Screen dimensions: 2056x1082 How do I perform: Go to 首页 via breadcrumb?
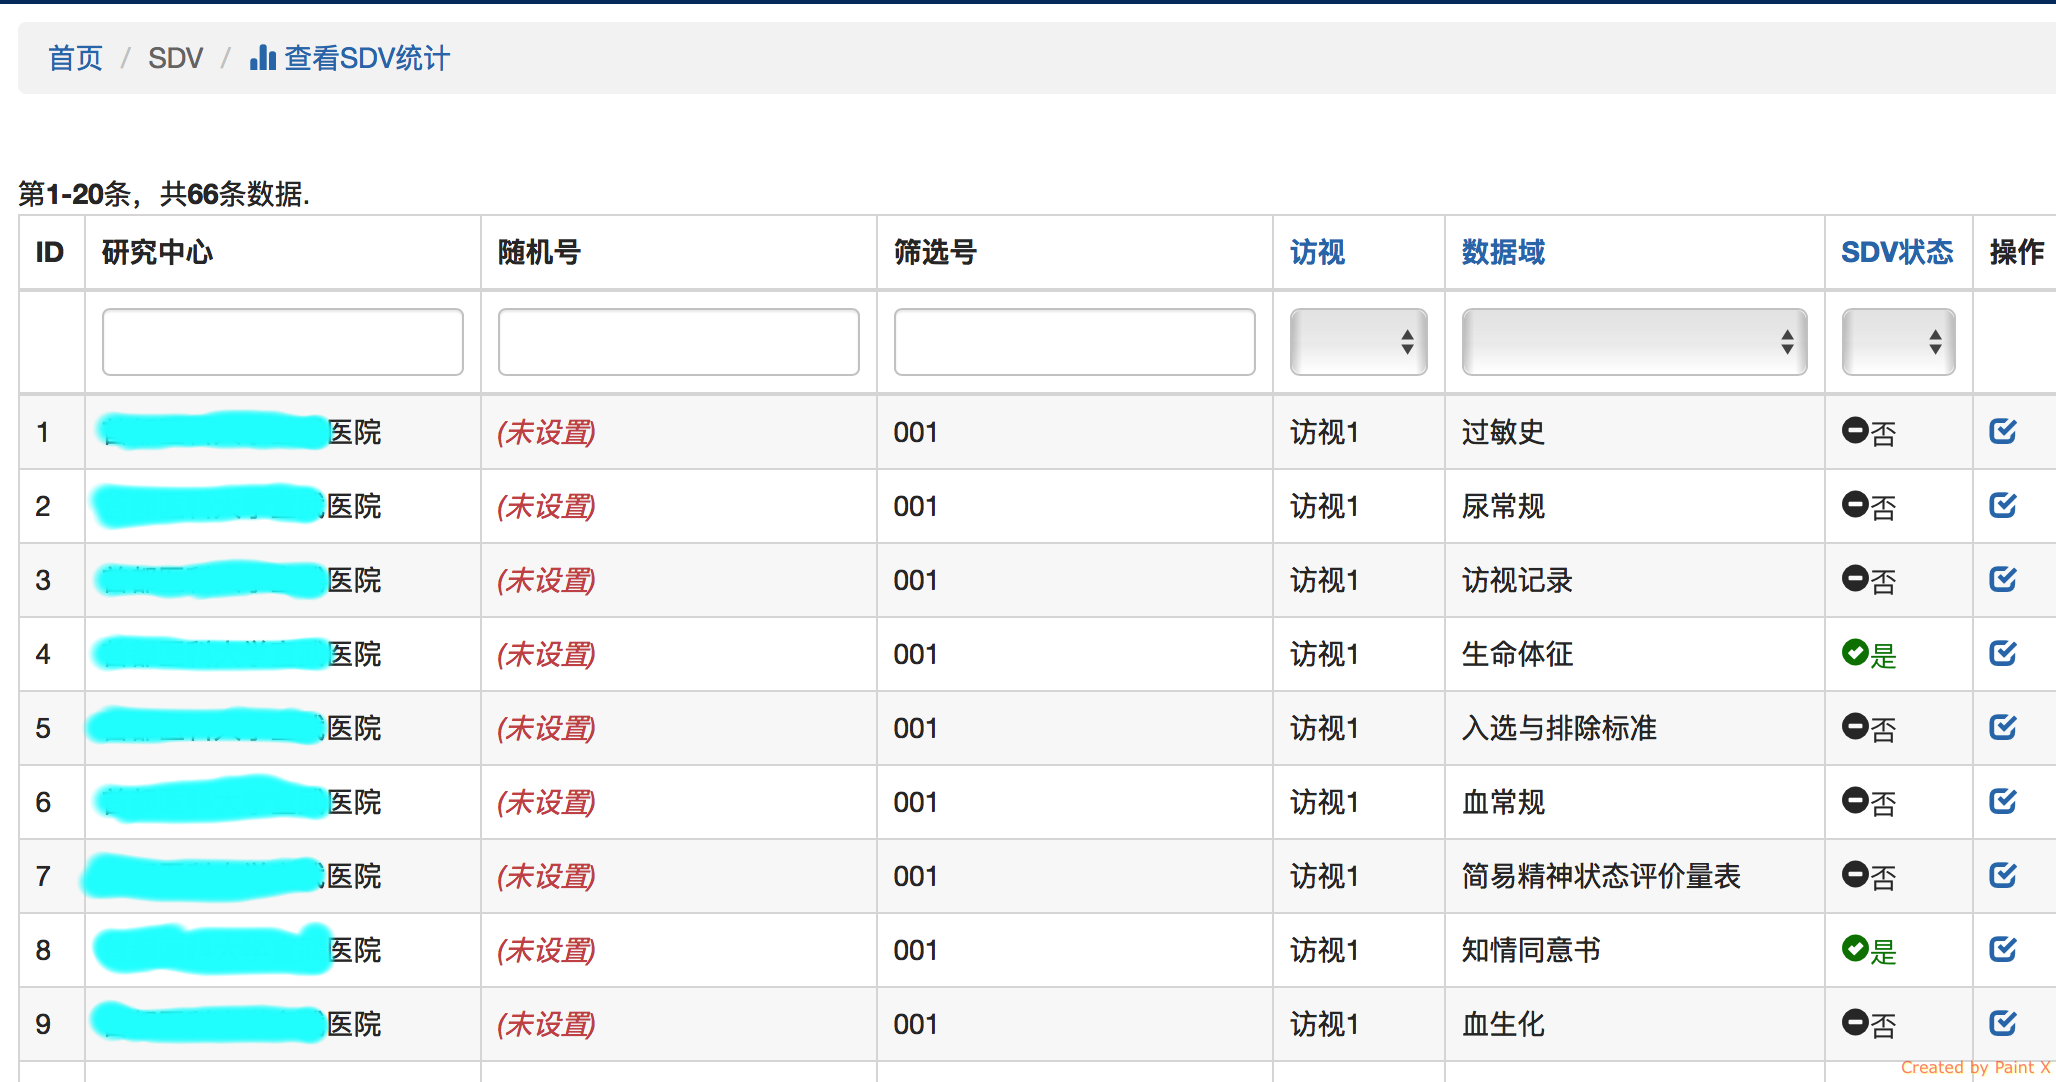[x=75, y=58]
